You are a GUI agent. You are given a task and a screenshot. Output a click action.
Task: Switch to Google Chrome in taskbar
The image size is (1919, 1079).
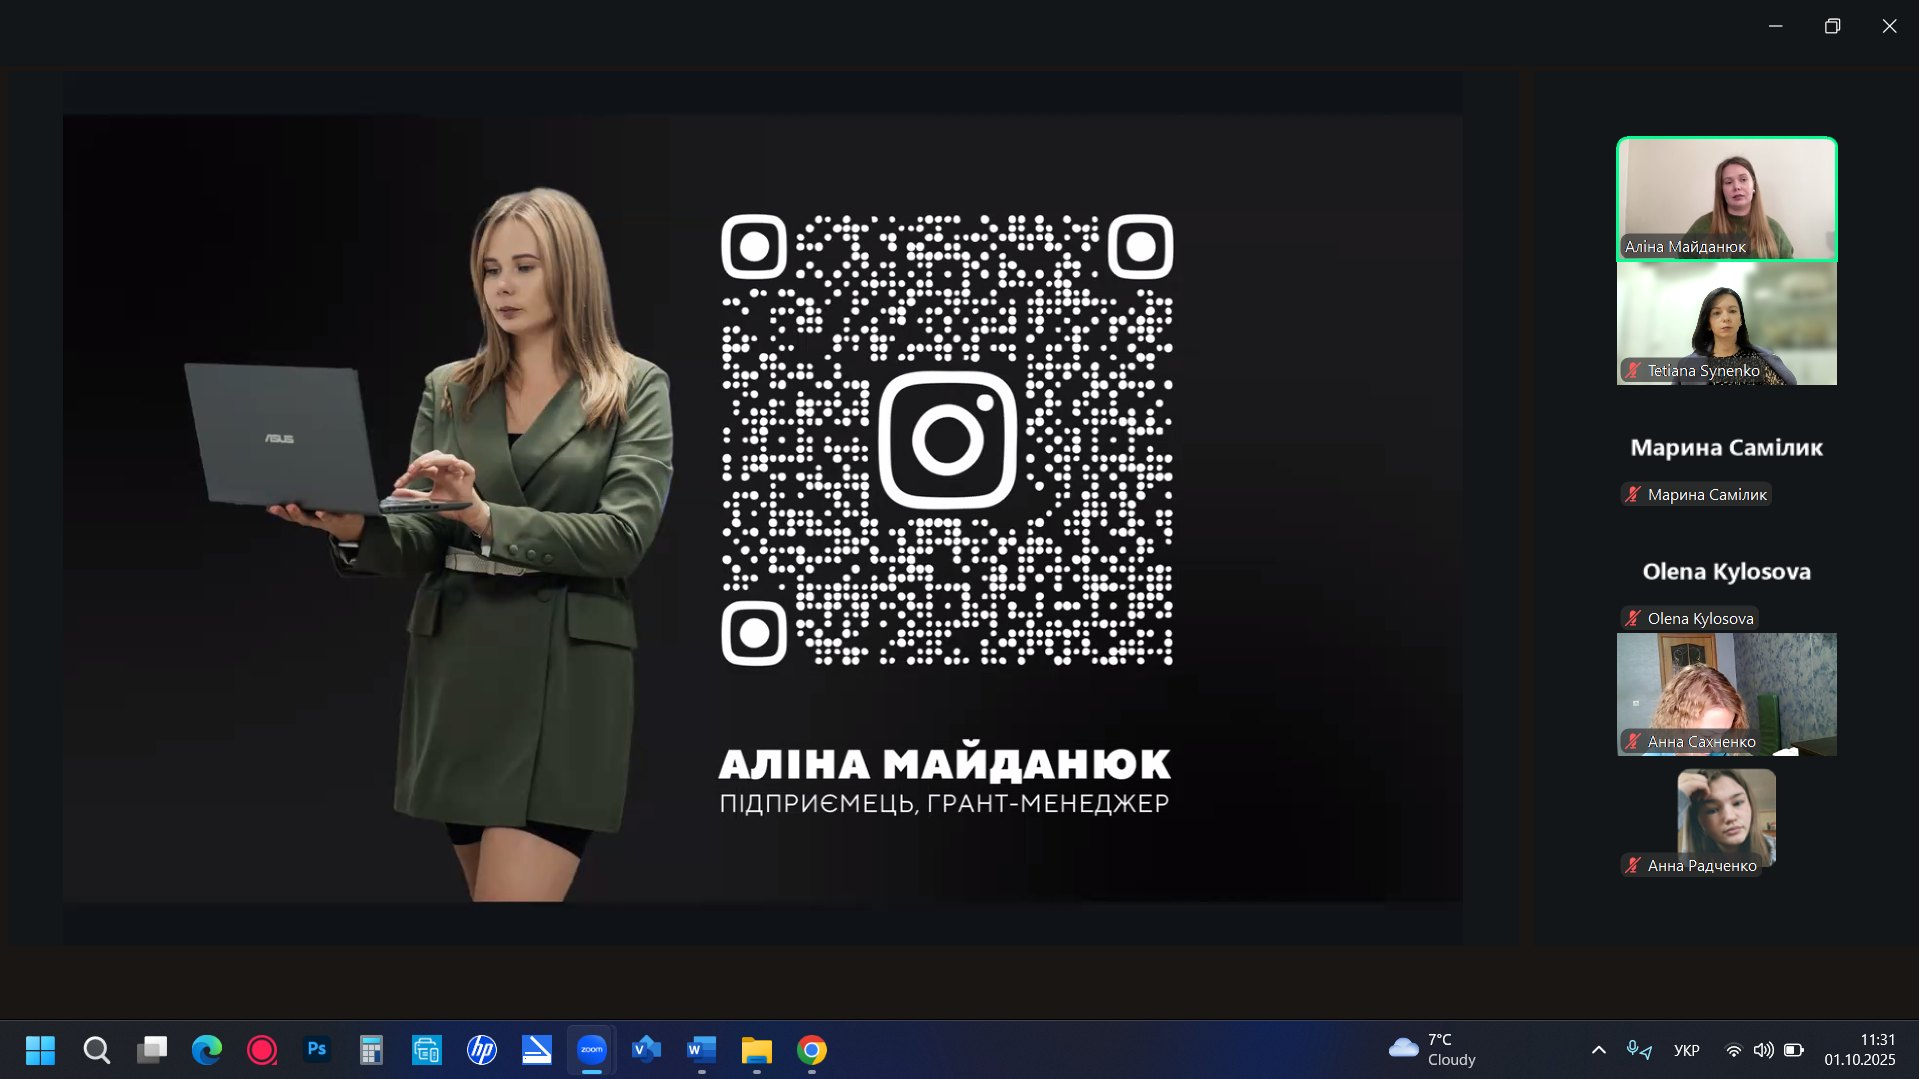click(811, 1050)
